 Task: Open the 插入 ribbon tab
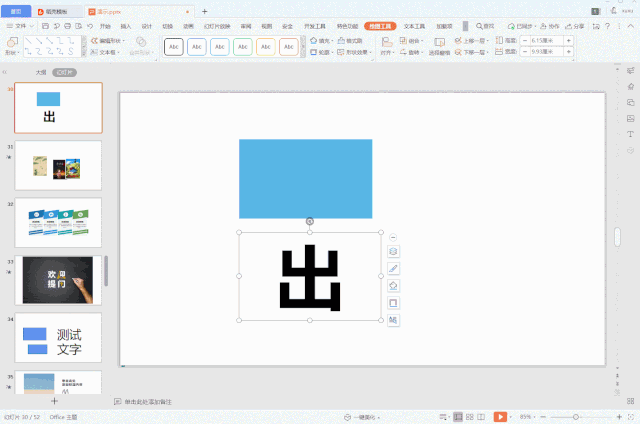pyautogui.click(x=126, y=26)
